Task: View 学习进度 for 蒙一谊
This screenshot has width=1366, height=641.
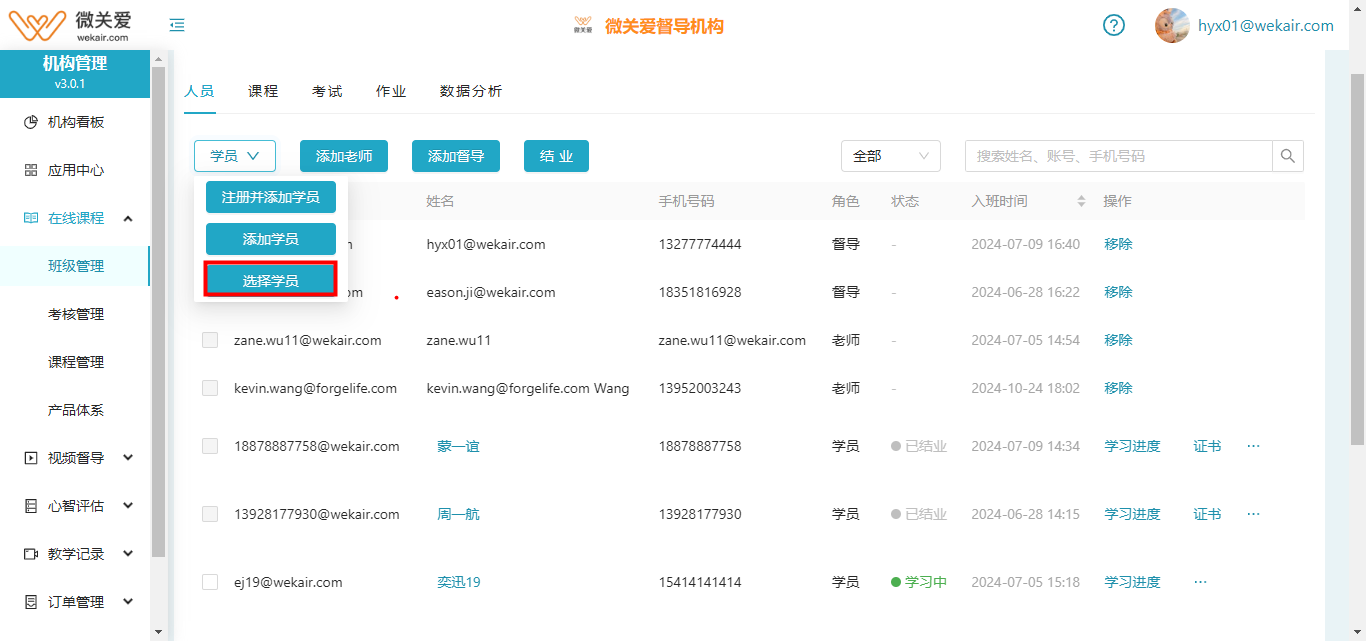Action: coord(1132,446)
